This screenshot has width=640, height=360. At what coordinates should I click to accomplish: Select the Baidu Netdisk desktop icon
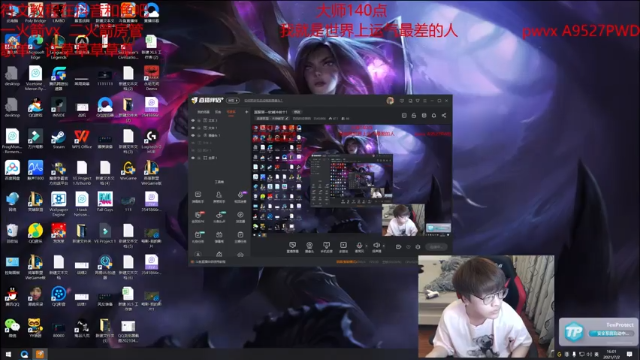12,170
